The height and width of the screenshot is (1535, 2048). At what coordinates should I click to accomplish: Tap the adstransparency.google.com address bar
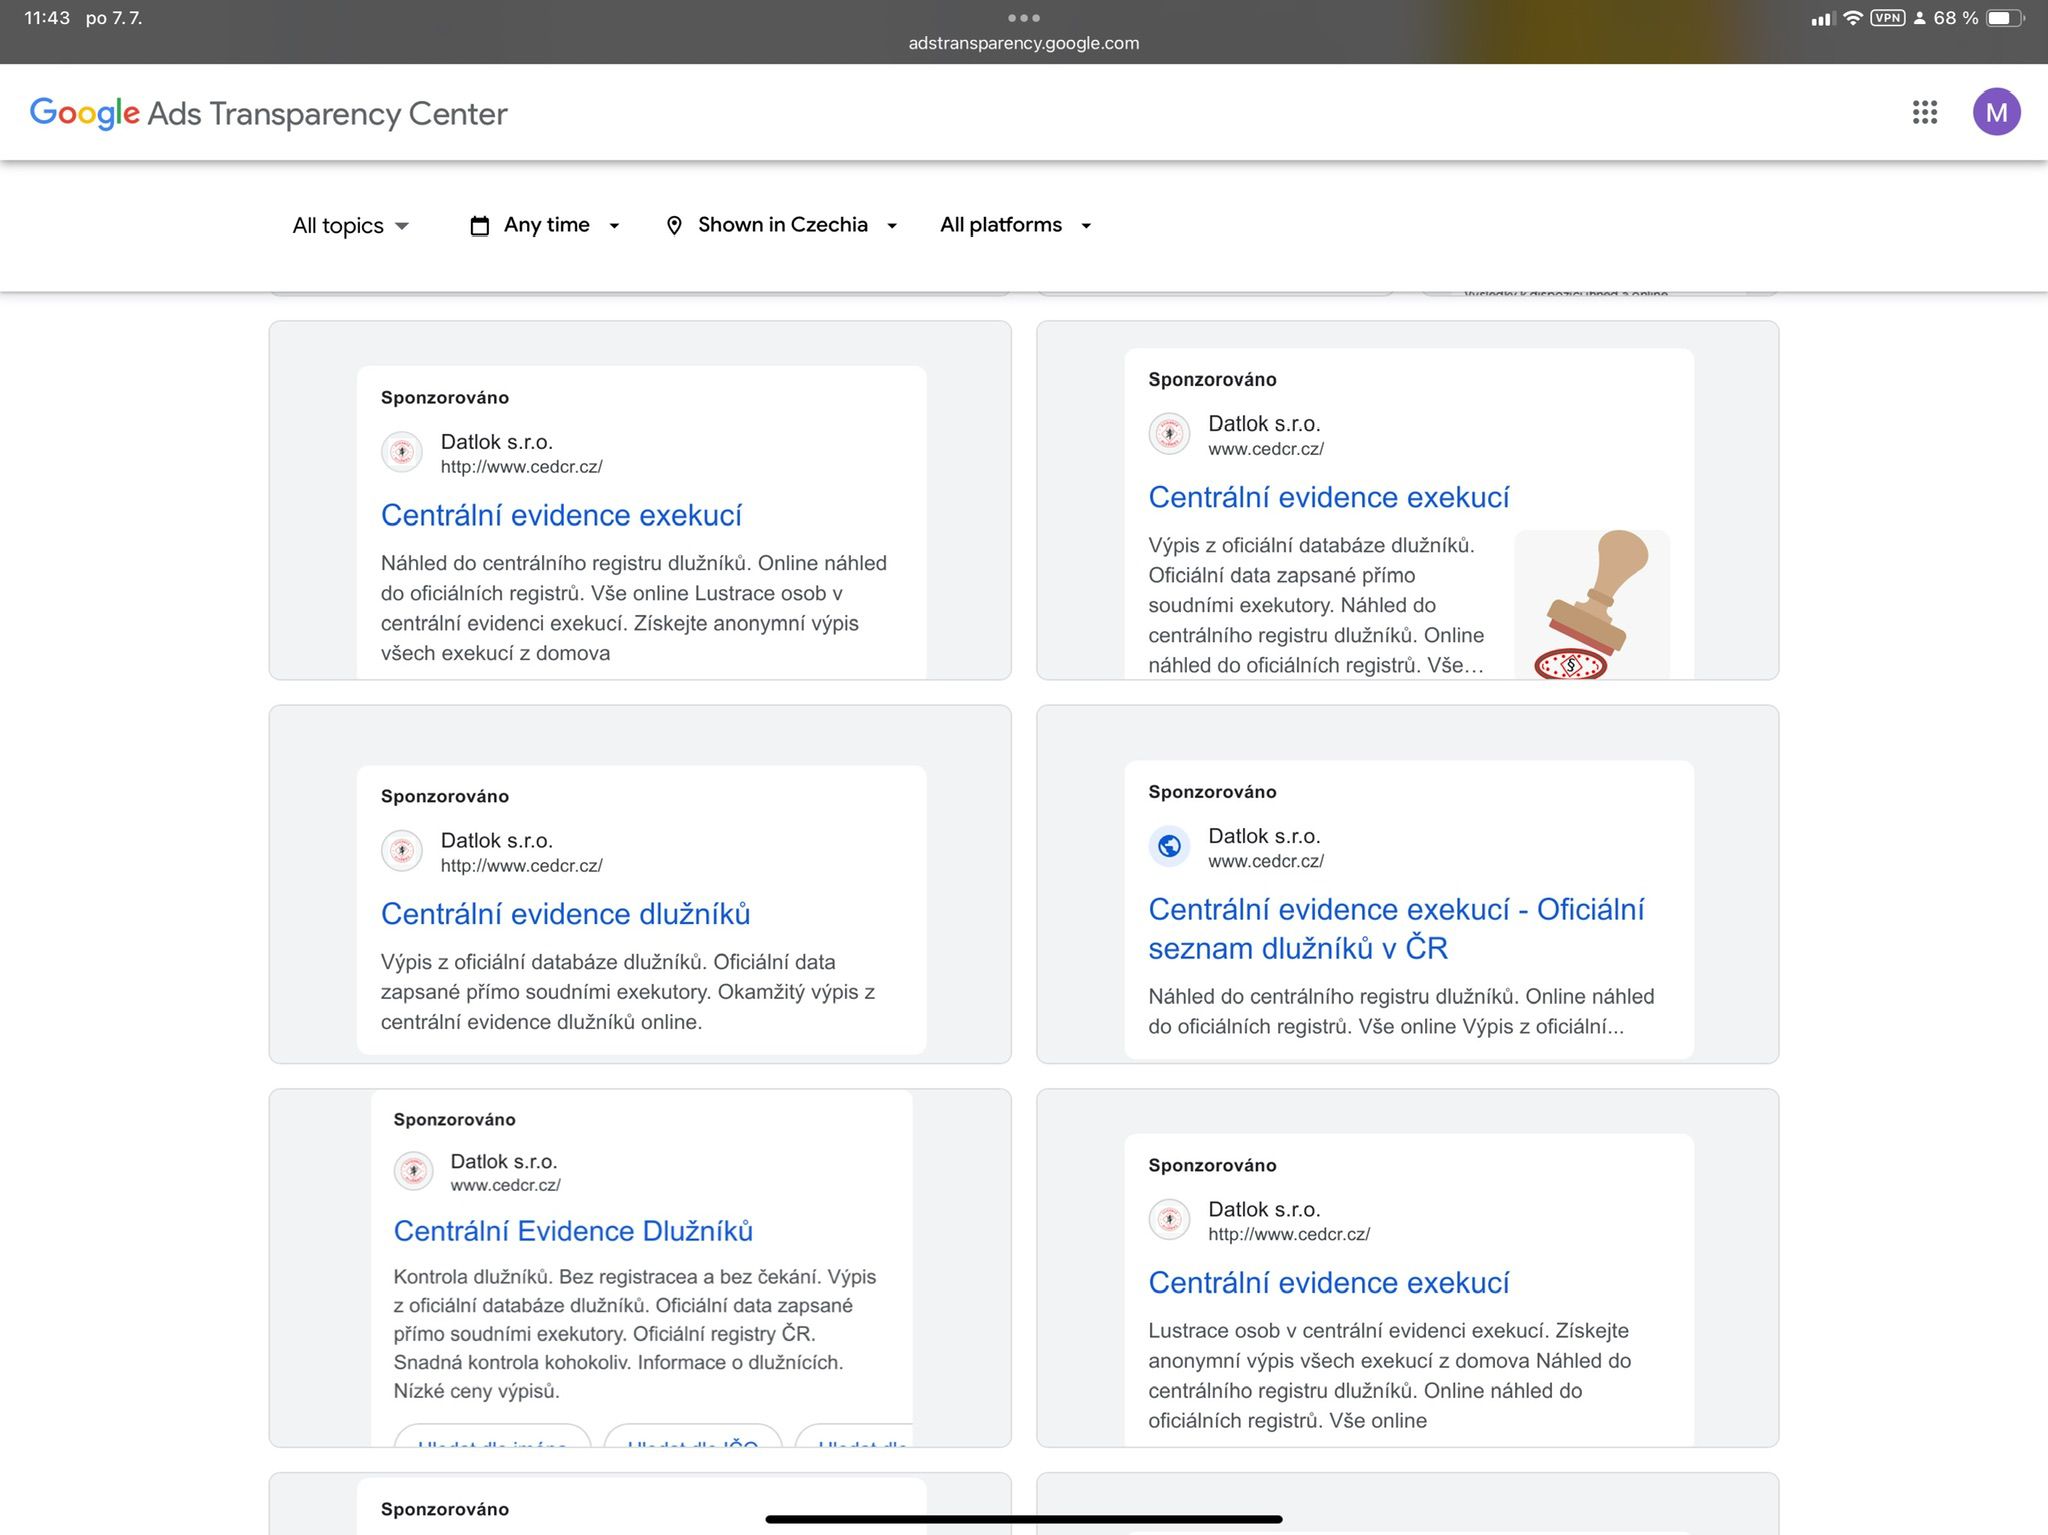(x=1024, y=43)
